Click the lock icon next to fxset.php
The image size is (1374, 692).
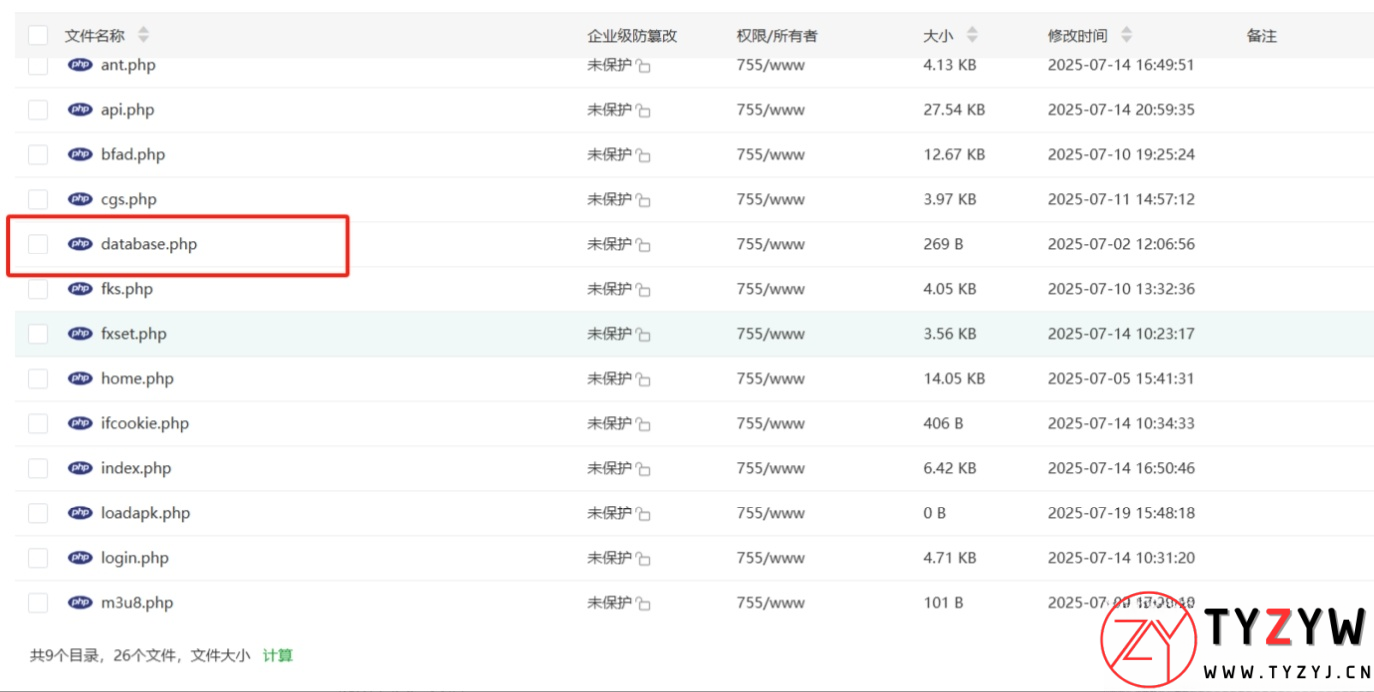tap(641, 334)
